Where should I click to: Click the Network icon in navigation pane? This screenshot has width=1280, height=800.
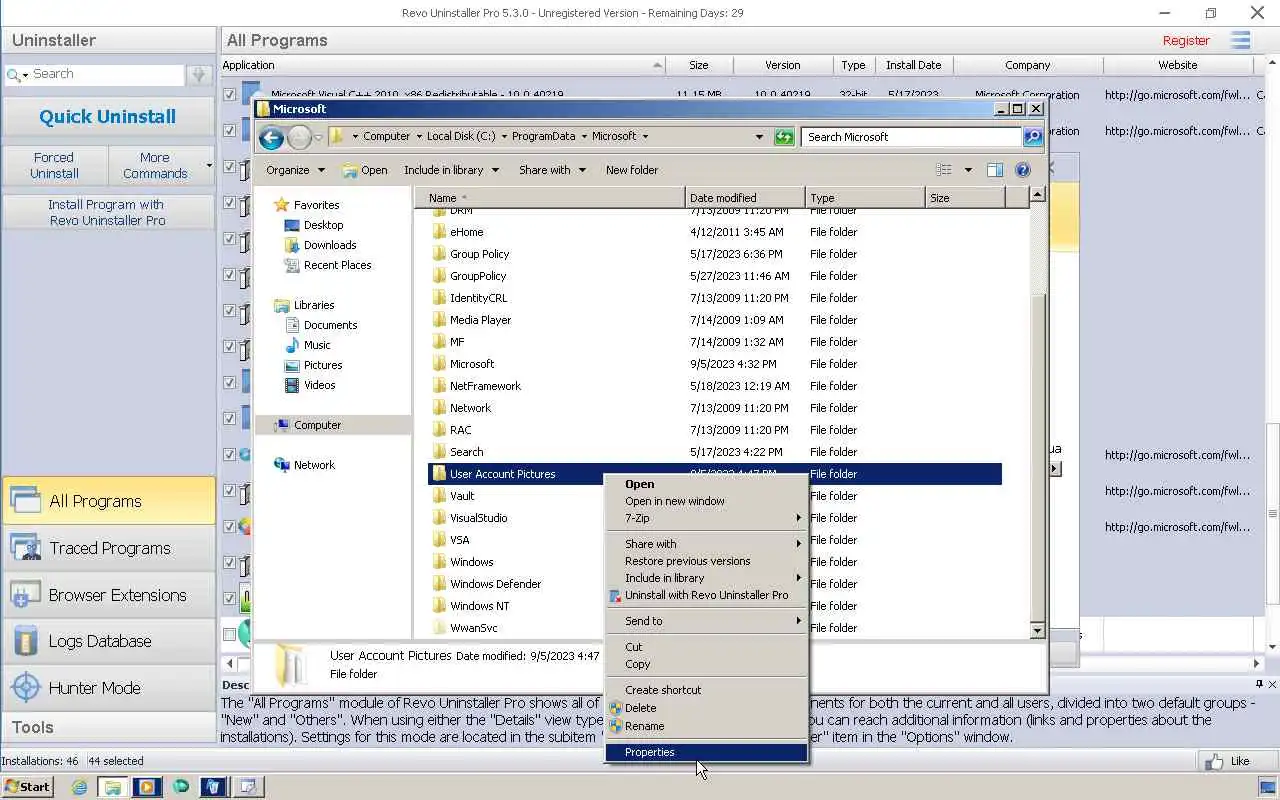click(x=282, y=465)
